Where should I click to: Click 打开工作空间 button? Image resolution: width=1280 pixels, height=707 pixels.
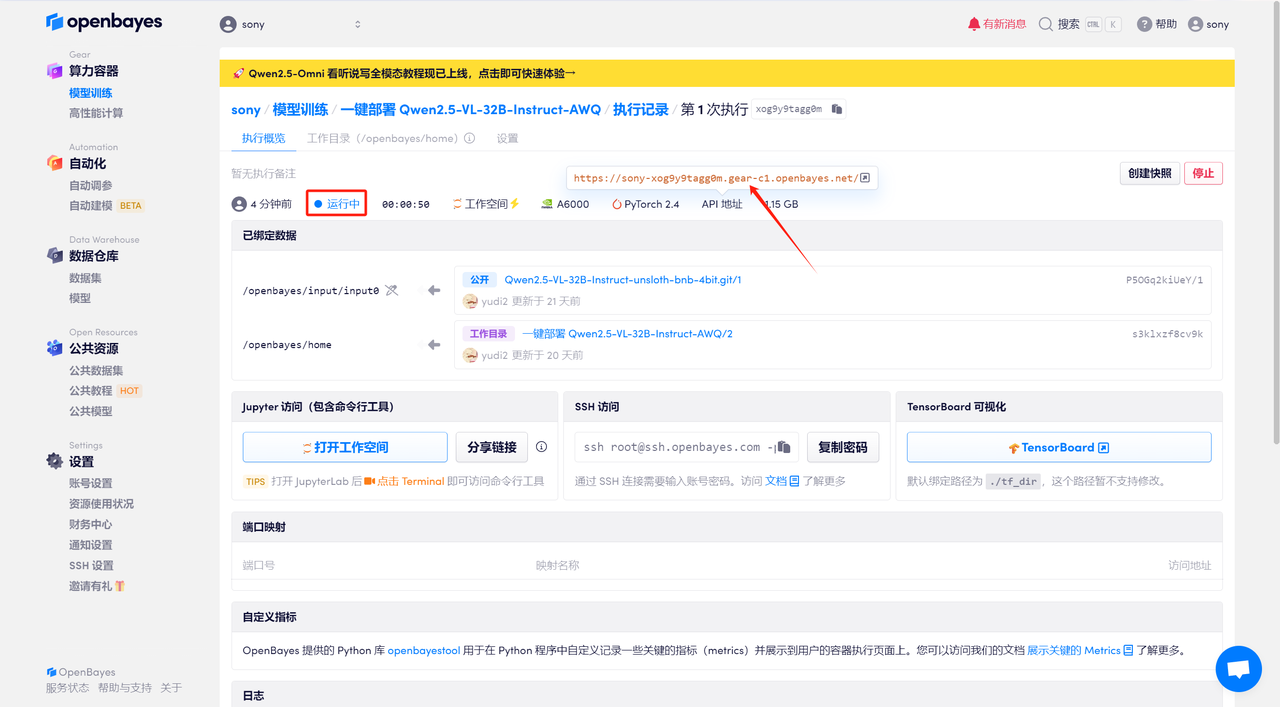pyautogui.click(x=345, y=448)
